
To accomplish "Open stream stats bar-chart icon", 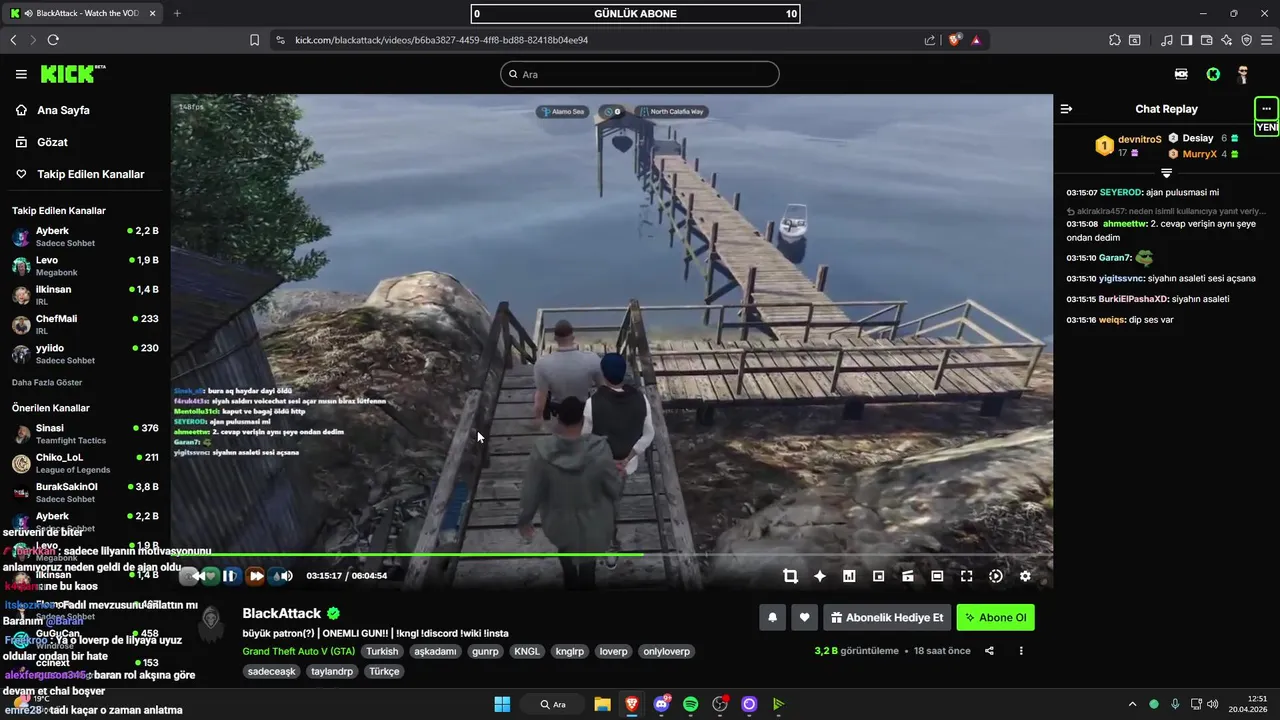I will [x=849, y=576].
